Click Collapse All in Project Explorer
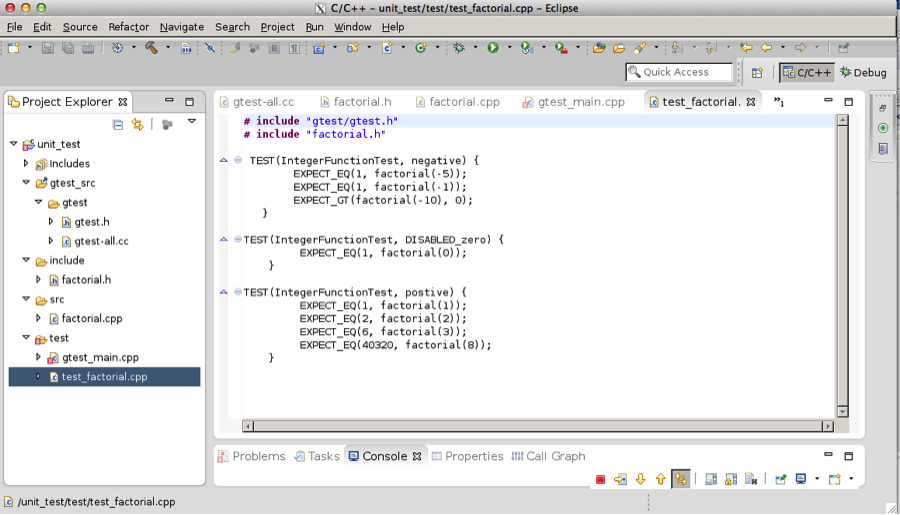 [x=118, y=125]
